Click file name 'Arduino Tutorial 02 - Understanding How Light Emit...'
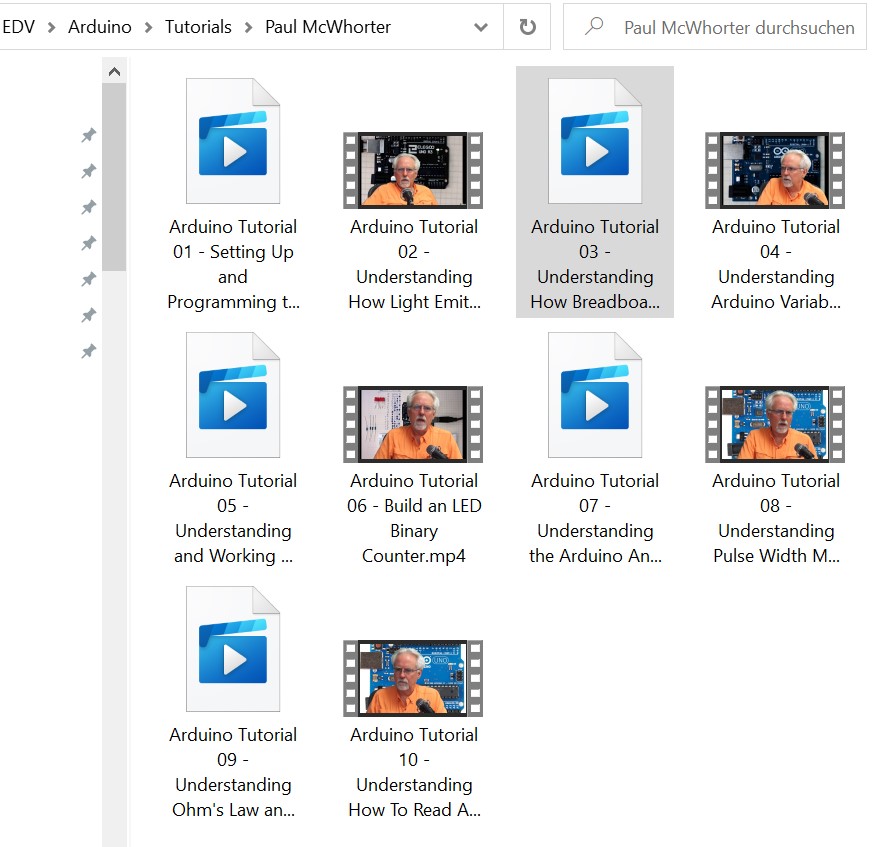This screenshot has width=879, height=847. tap(414, 264)
